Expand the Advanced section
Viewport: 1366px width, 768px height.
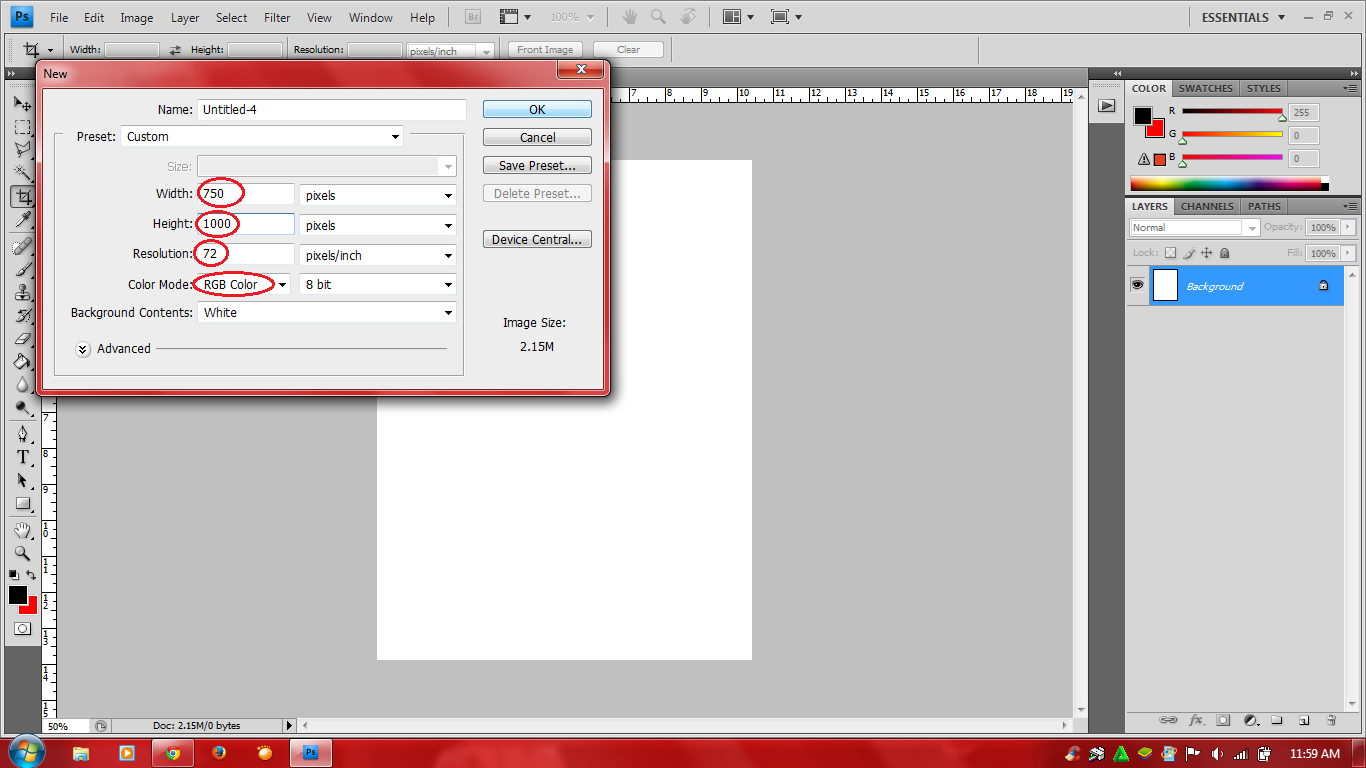point(84,349)
